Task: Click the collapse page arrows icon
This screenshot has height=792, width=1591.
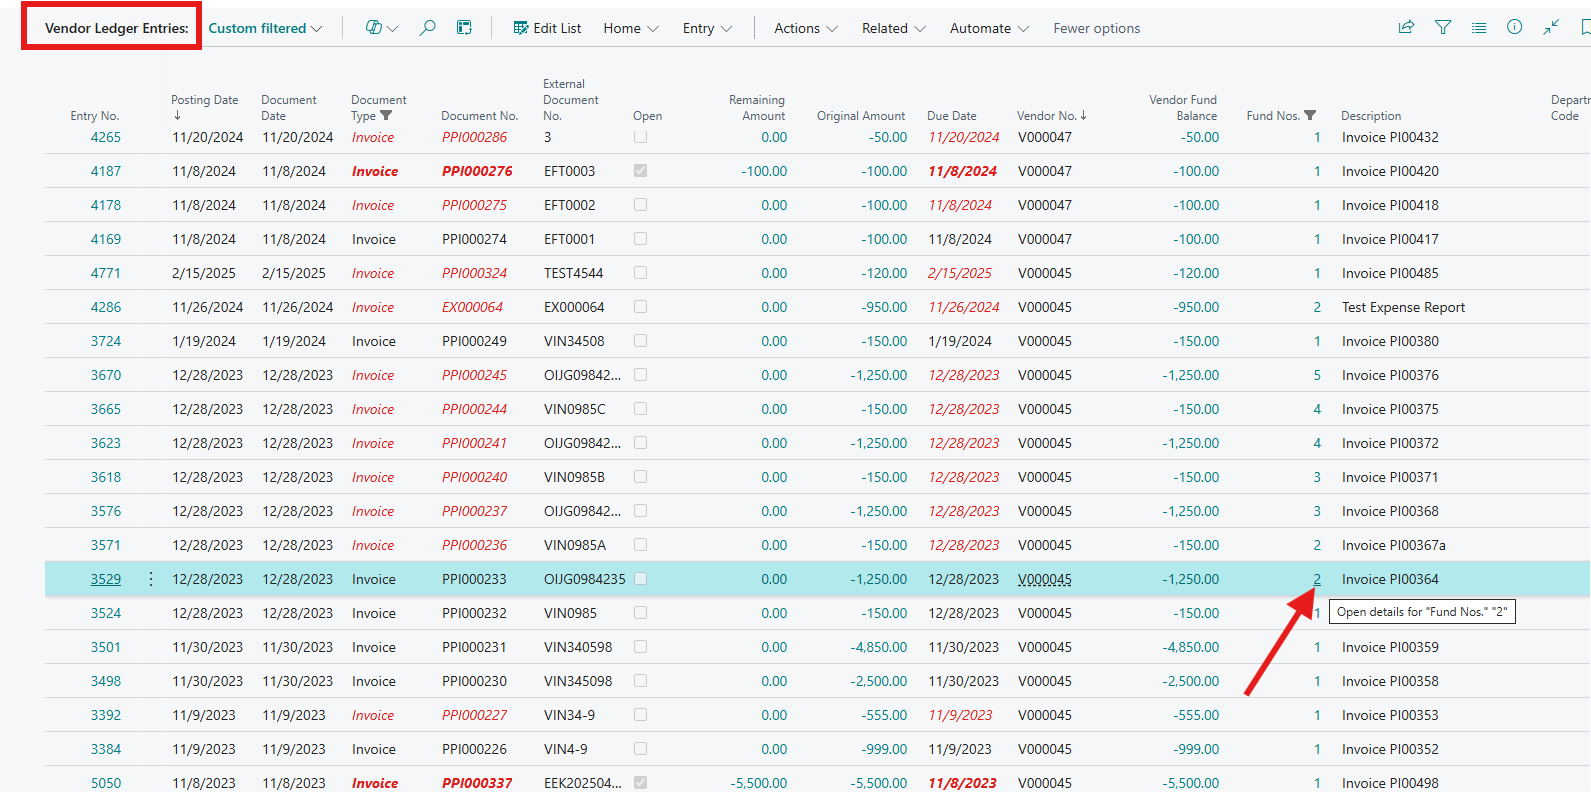Action: pos(1551,28)
